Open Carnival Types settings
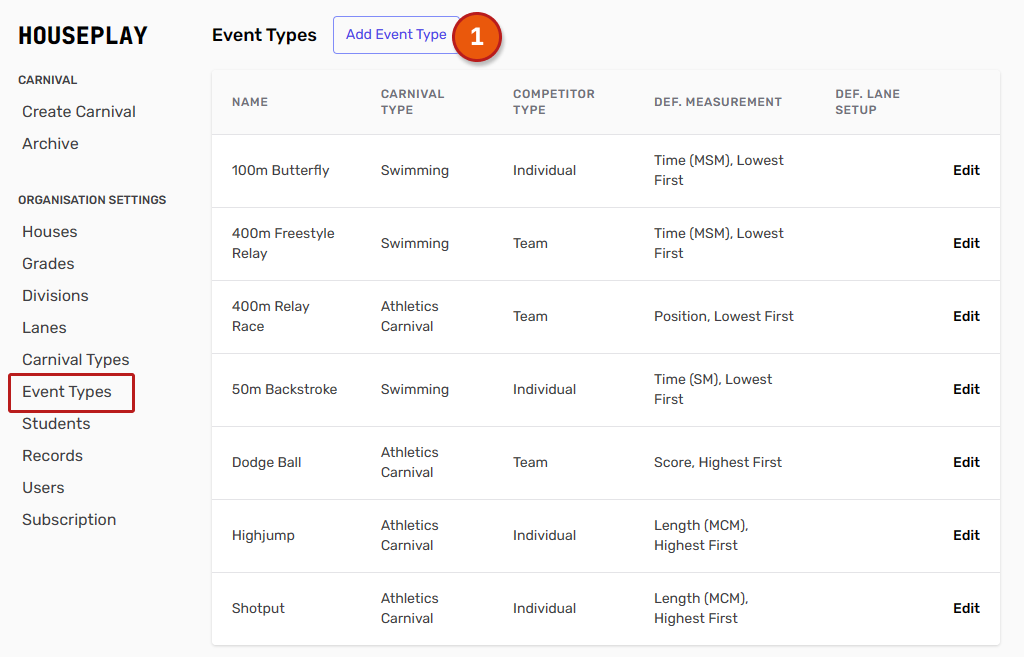 pyautogui.click(x=75, y=360)
